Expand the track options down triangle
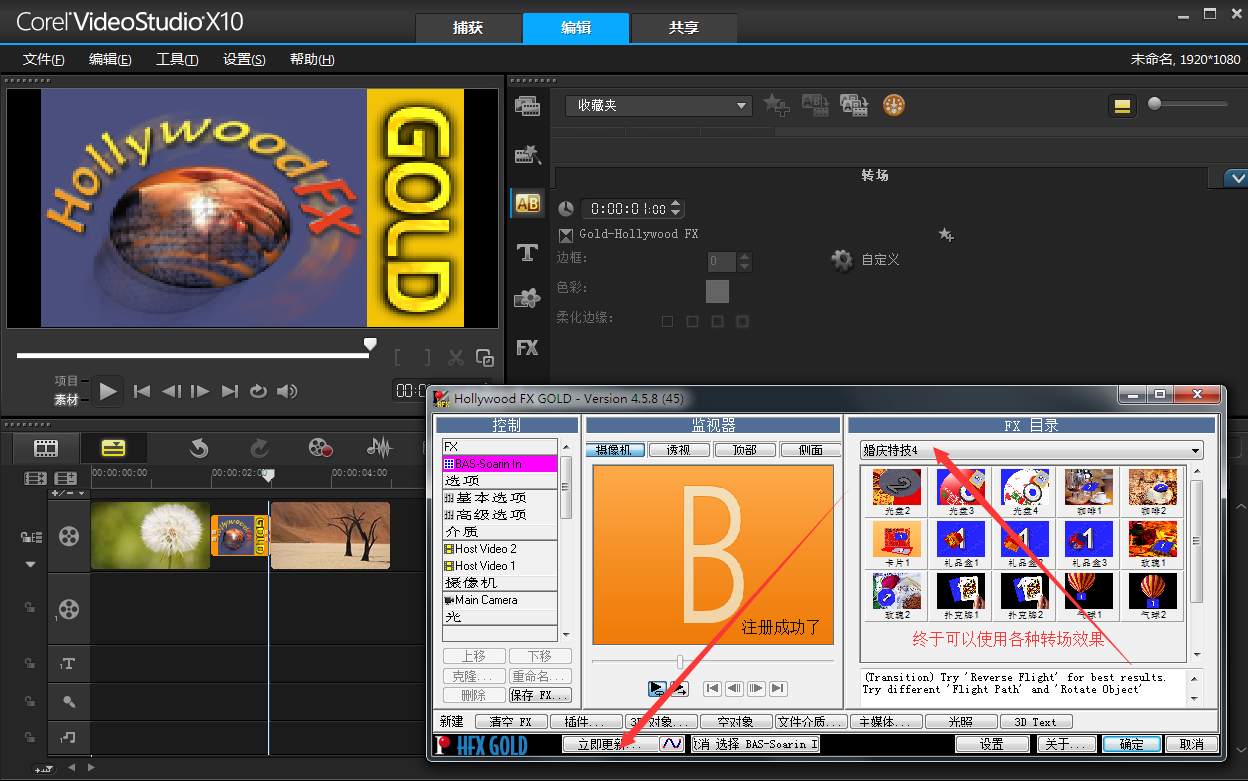 pos(30,565)
